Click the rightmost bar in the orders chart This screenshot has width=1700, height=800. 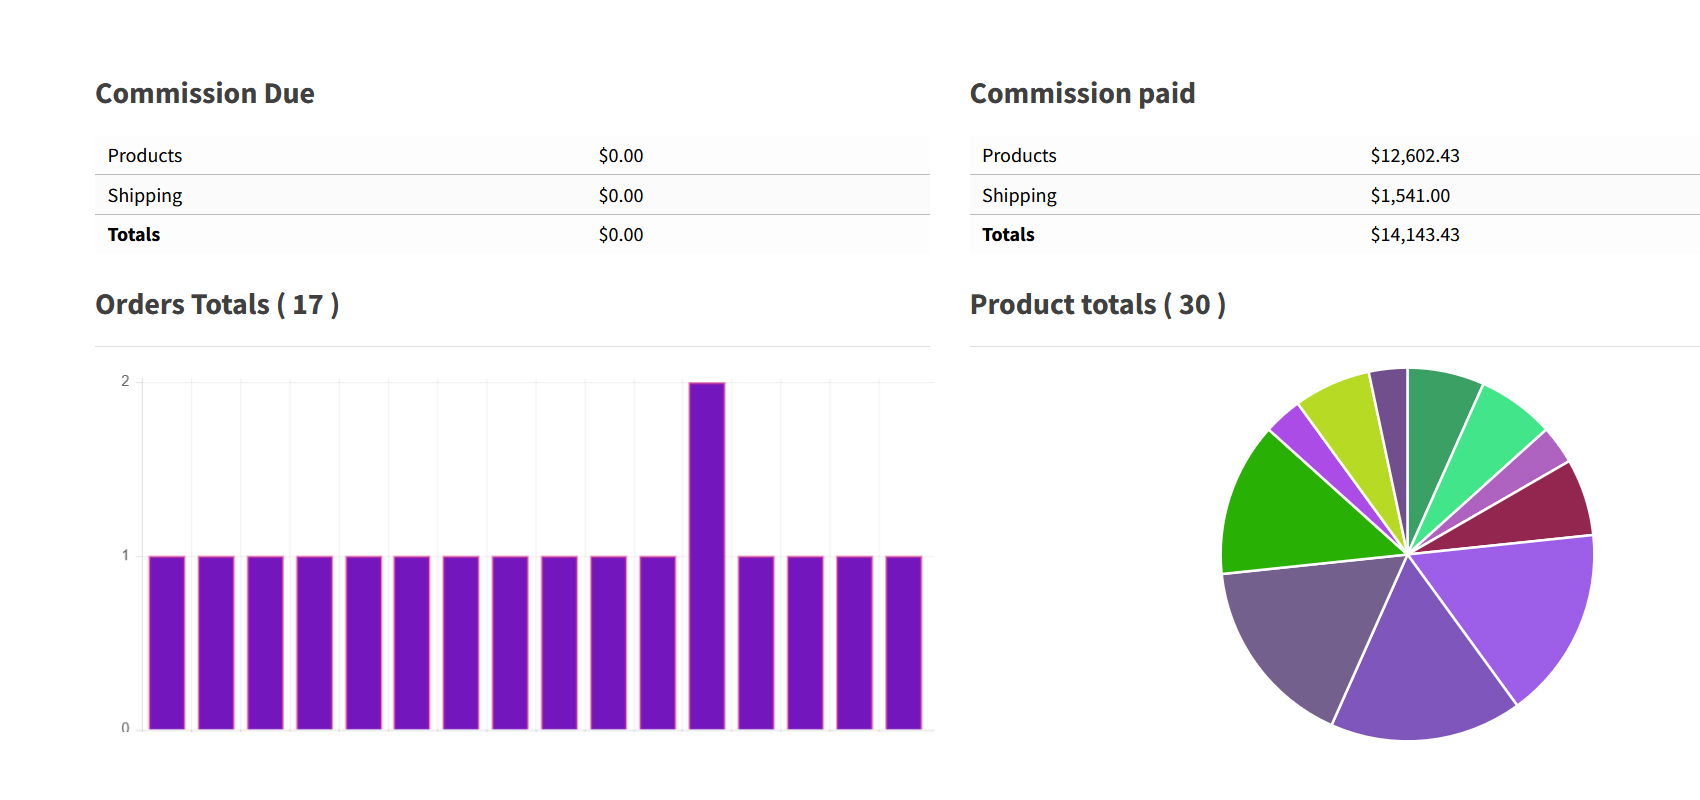click(x=904, y=642)
